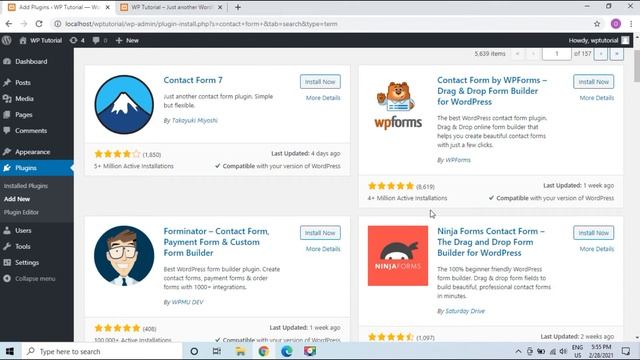This screenshot has height=360, width=640.
Task: Select Add New plugins submenu item
Action: click(x=17, y=199)
